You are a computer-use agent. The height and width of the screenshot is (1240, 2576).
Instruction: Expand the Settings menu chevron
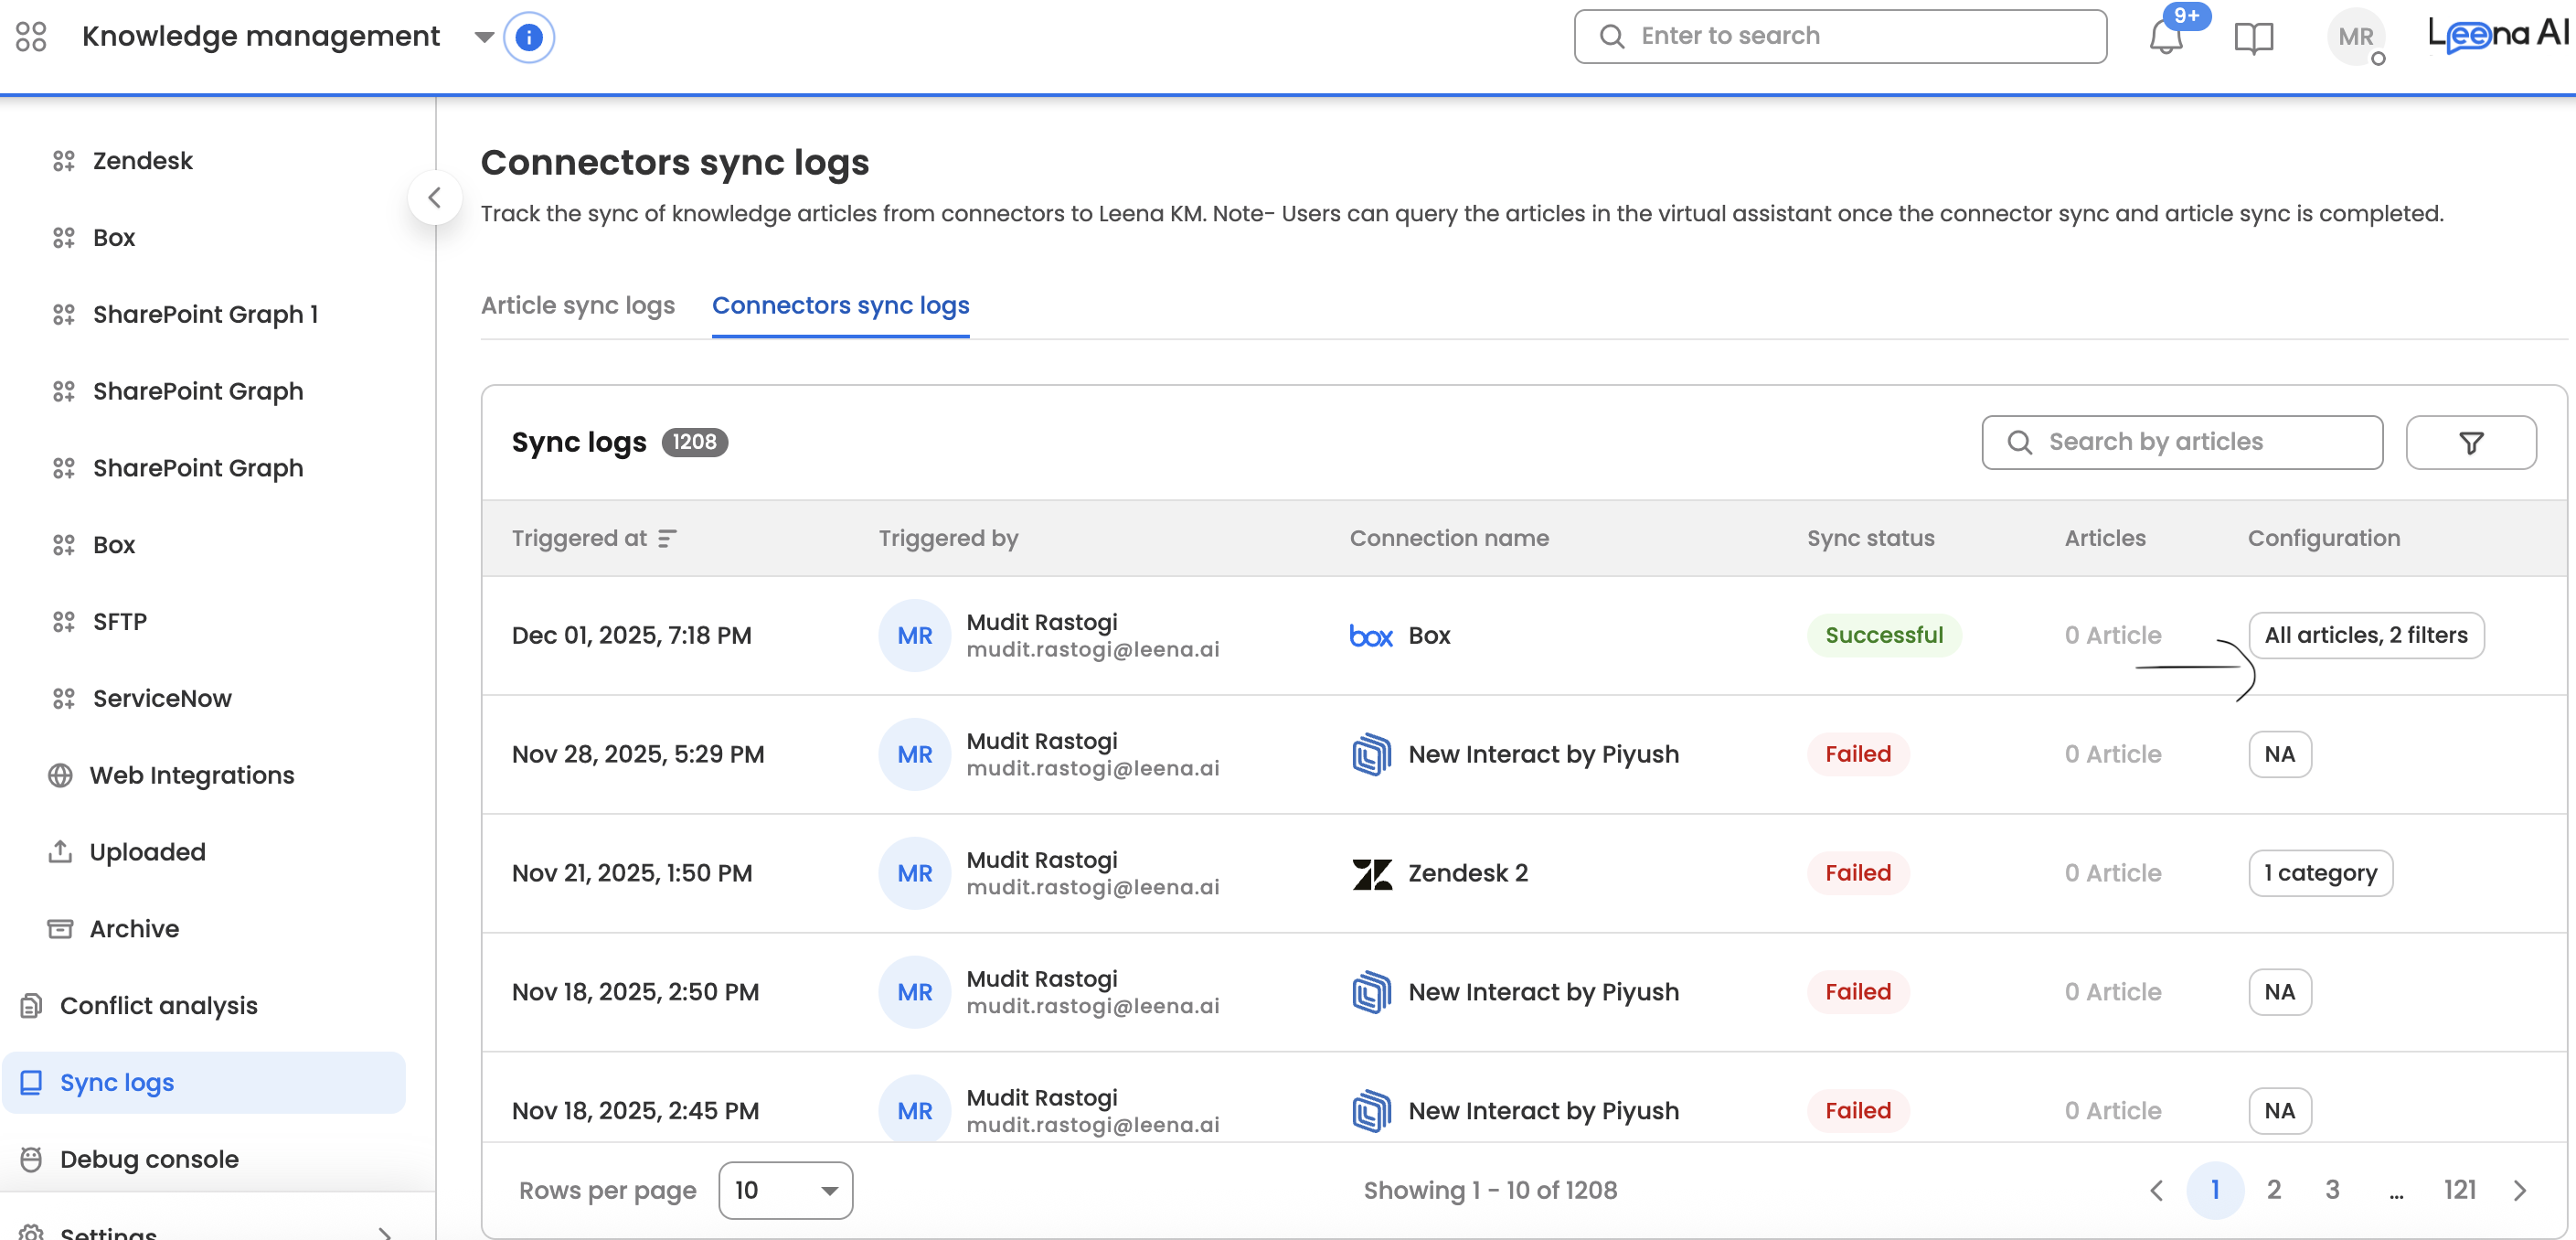(384, 1232)
